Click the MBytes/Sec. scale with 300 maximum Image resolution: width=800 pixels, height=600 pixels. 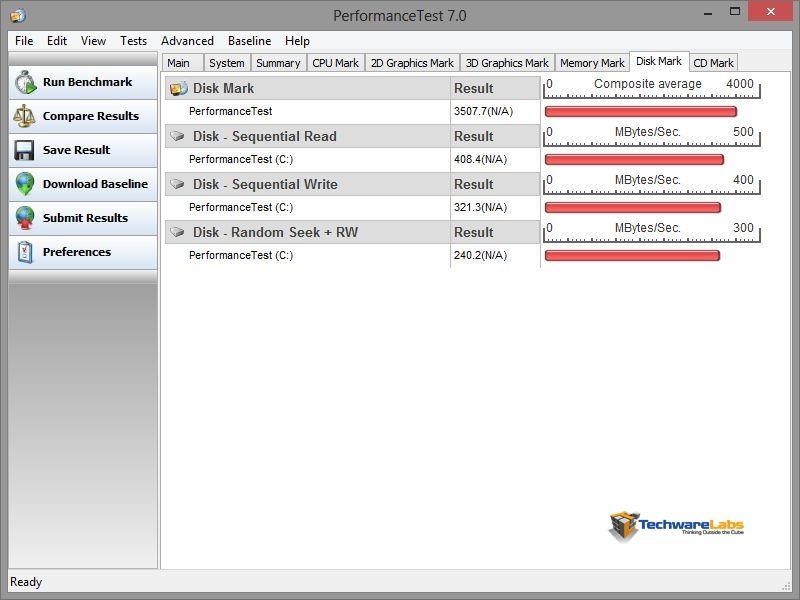tap(652, 232)
